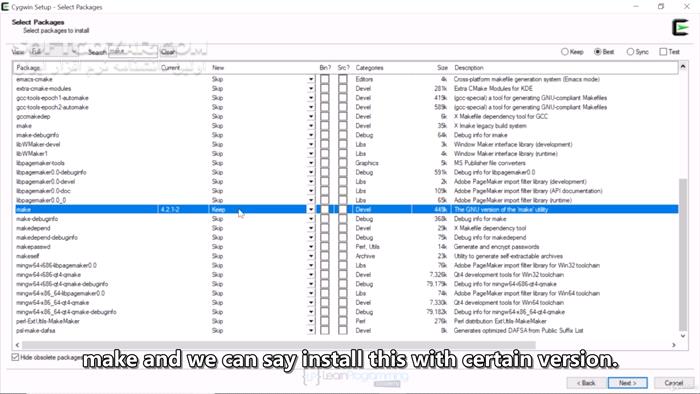
Task: Click the right arrow of the horizontal scrollbar
Action: point(674,345)
